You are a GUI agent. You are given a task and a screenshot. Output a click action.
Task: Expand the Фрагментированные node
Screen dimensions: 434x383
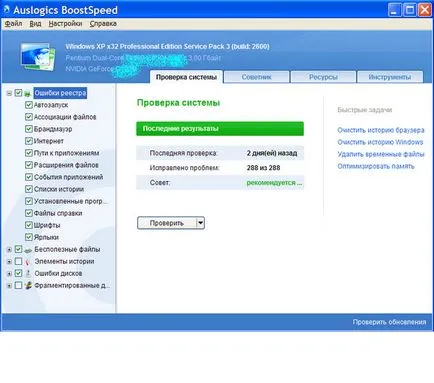coord(9,286)
